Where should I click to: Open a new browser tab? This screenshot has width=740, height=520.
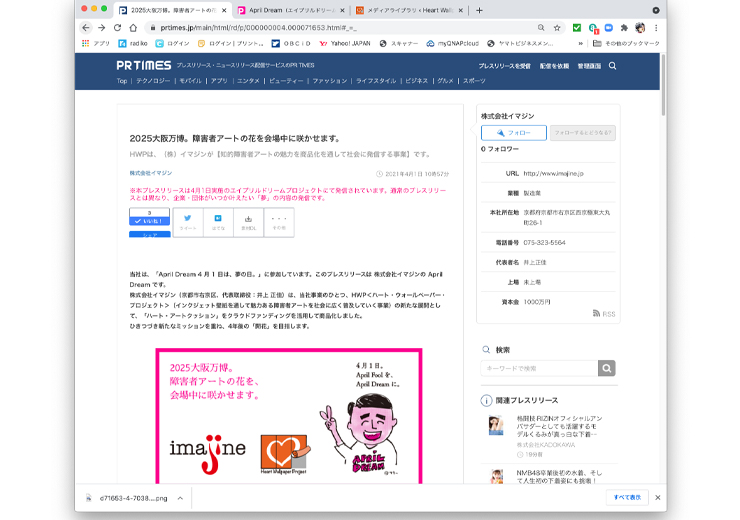point(479,10)
